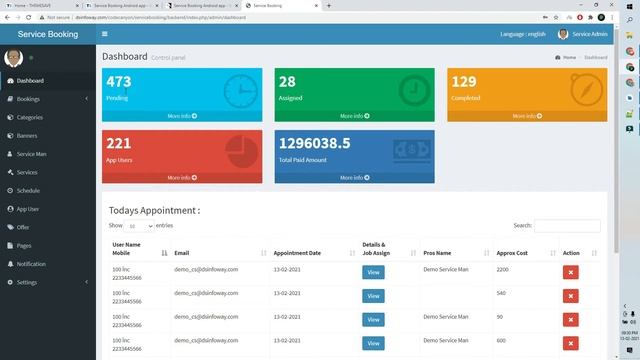
Task: Click the compass icon on Completed card
Action: pos(586,90)
